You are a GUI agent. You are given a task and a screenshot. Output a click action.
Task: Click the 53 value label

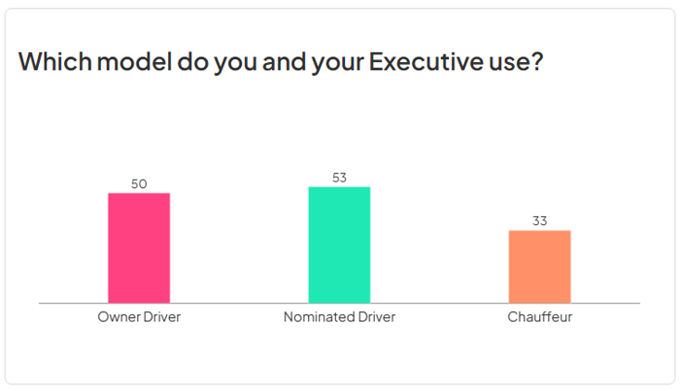pyautogui.click(x=339, y=178)
